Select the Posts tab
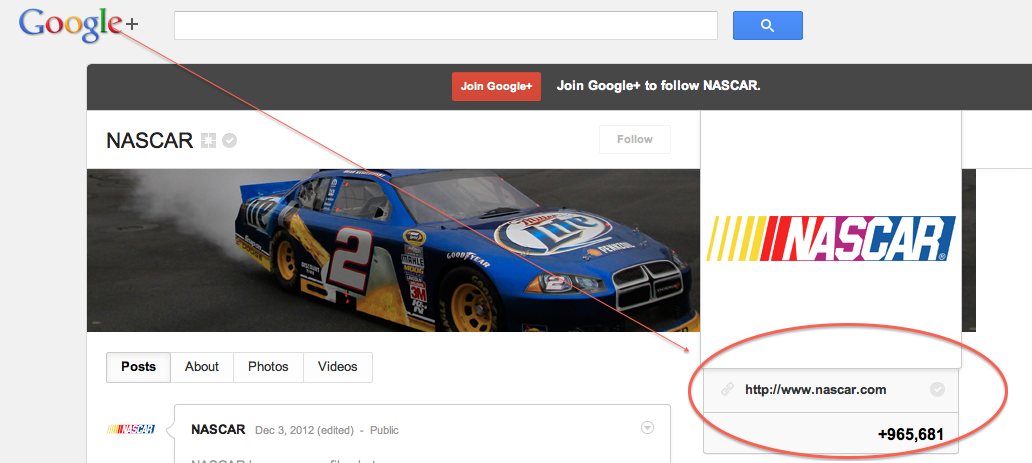Image resolution: width=1032 pixels, height=463 pixels. click(x=138, y=367)
